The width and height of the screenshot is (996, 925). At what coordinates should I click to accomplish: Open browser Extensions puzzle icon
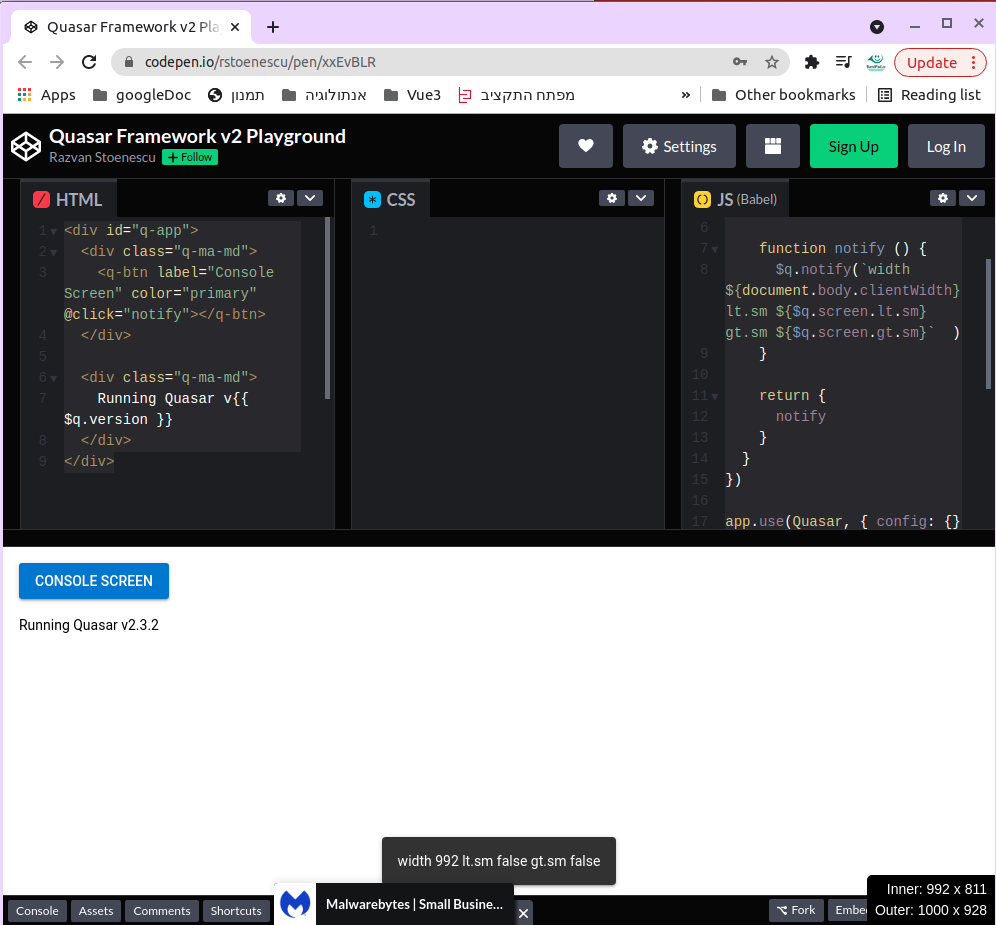coord(812,62)
